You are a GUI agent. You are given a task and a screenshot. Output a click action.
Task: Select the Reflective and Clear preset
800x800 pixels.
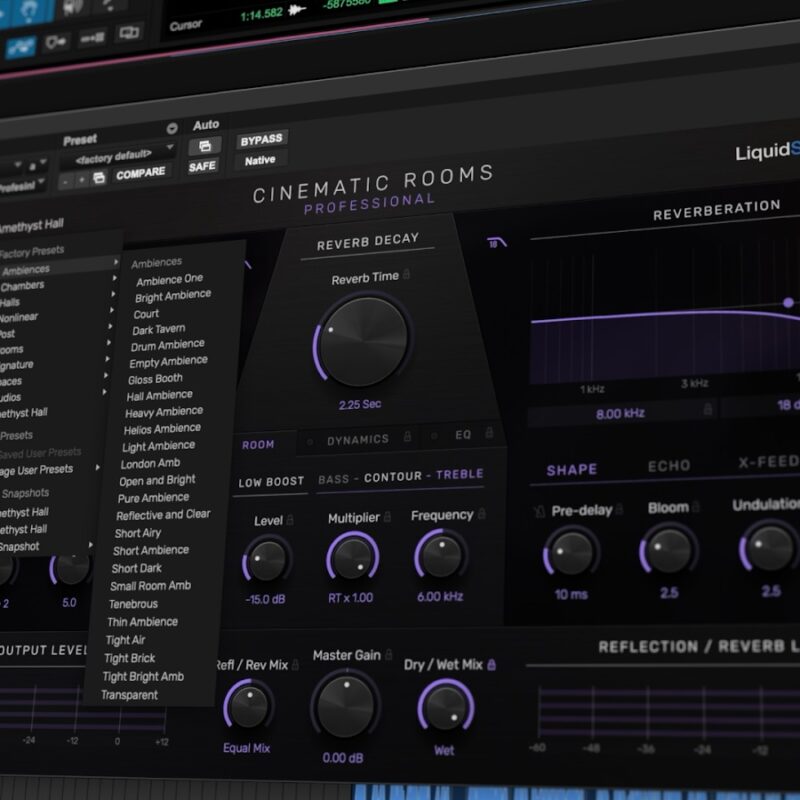tap(163, 515)
